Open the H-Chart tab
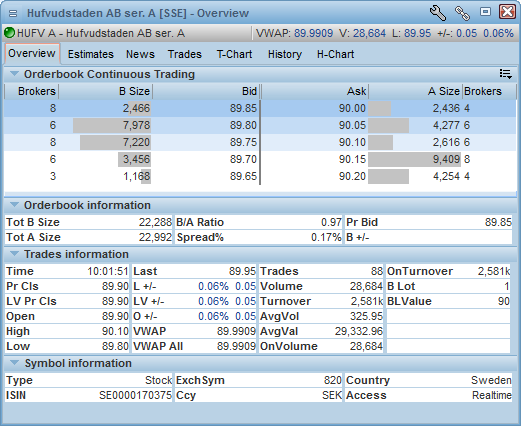 335,54
